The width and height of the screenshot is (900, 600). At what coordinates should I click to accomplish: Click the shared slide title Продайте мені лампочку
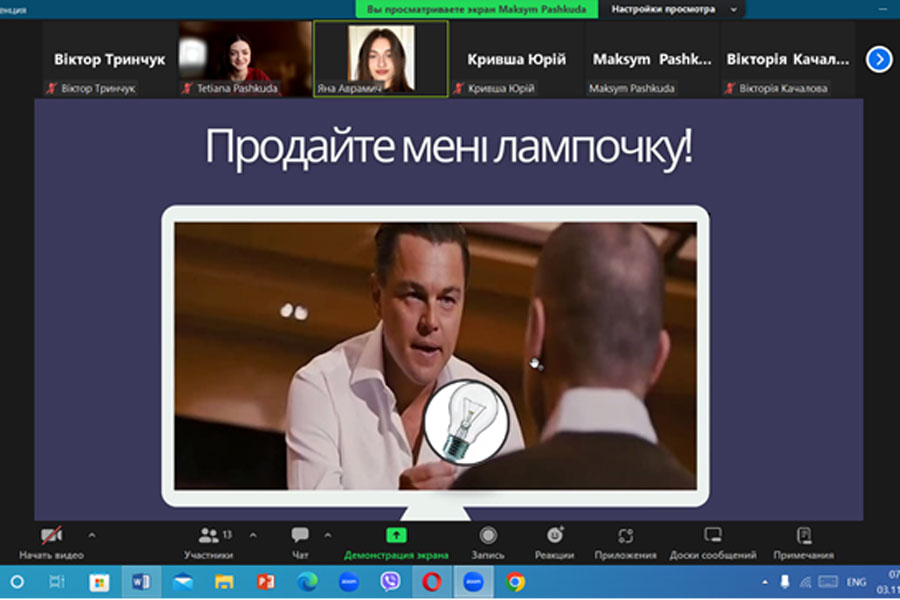[x=449, y=147]
